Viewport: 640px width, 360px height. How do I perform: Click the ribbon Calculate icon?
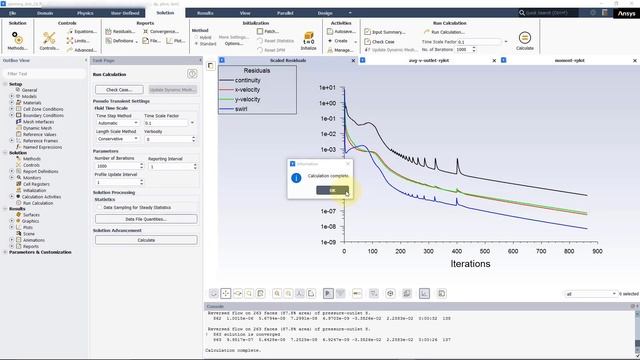click(x=524, y=41)
